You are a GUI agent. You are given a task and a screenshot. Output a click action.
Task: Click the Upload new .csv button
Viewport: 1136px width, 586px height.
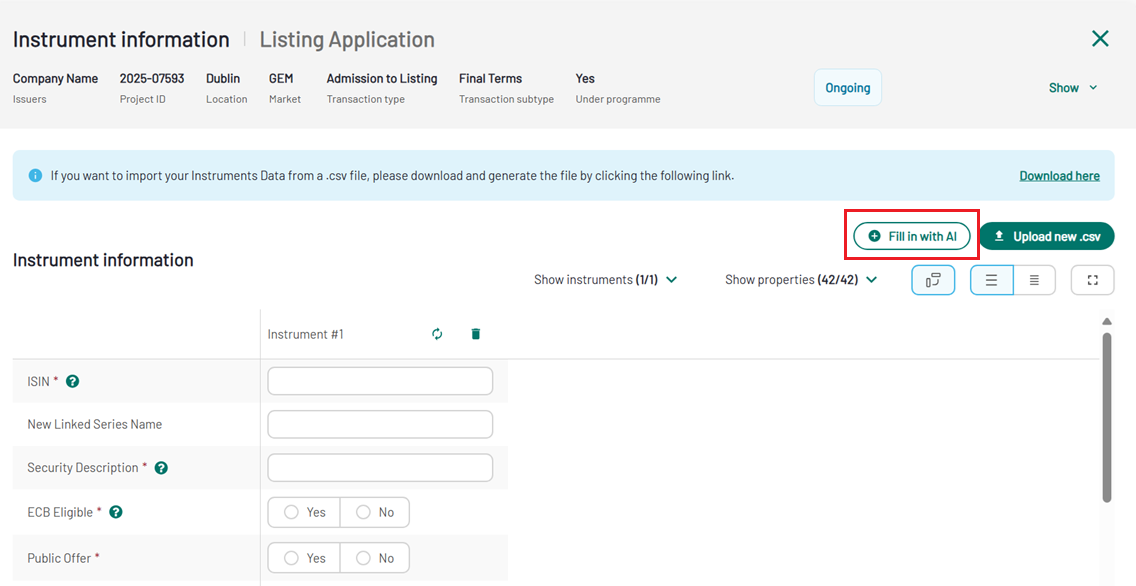[x=1046, y=236]
